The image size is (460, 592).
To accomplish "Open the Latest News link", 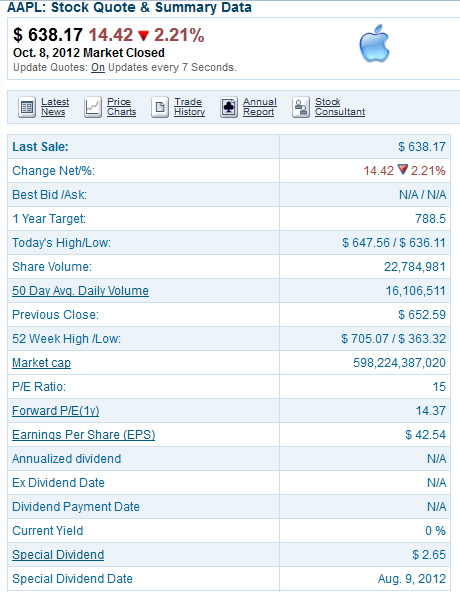I will [x=55, y=107].
